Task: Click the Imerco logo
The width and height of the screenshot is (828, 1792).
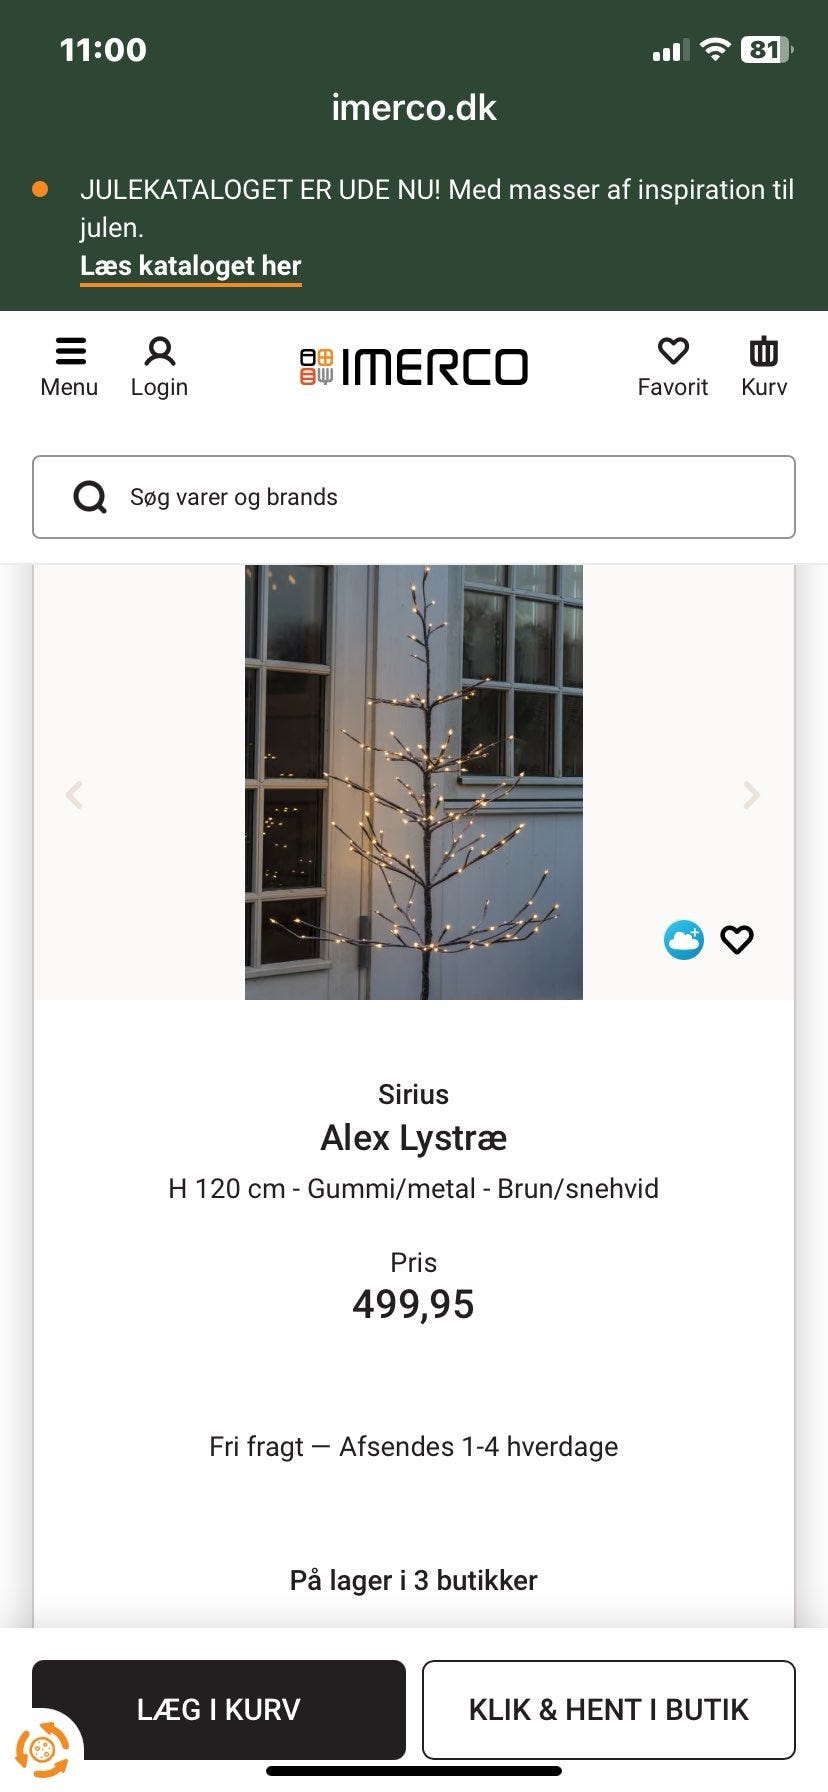Action: pyautogui.click(x=414, y=367)
